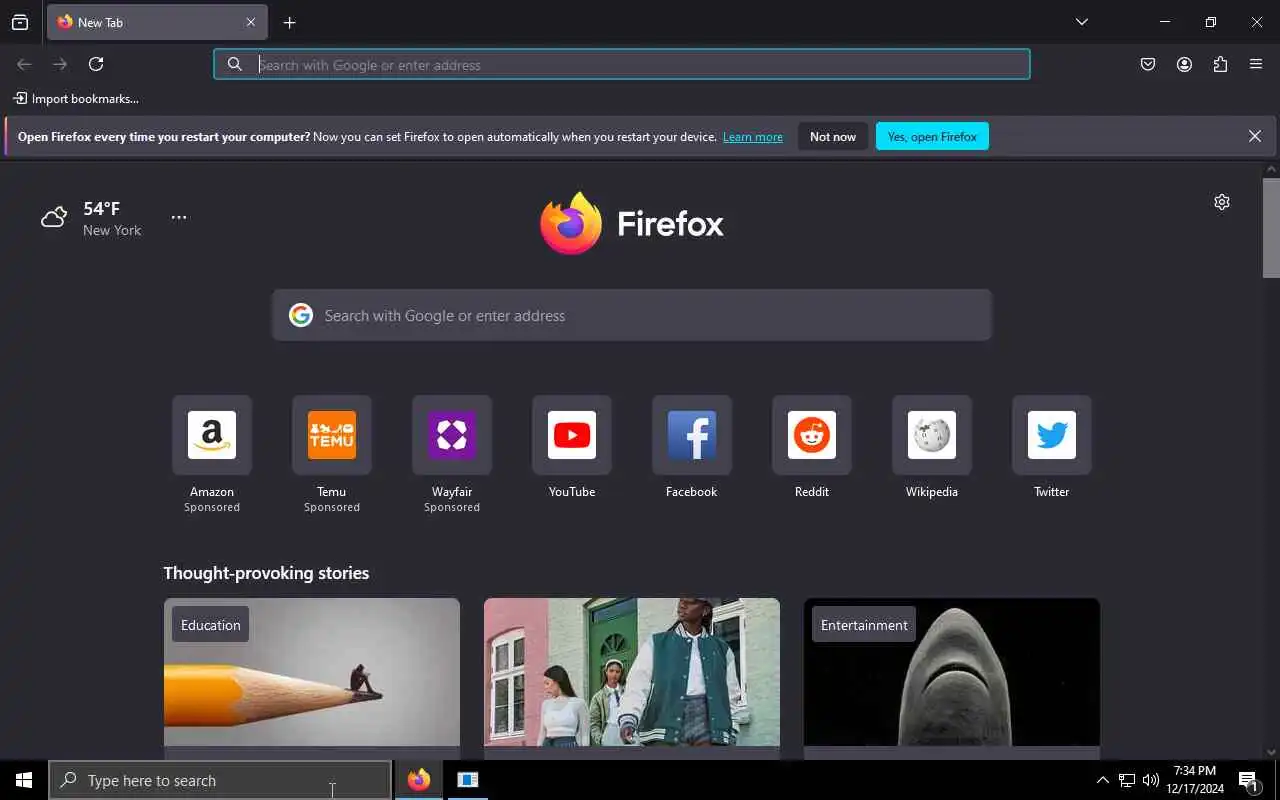Viewport: 1280px width, 800px height.
Task: Click the taskbar Type here to search box
Action: coord(220,780)
